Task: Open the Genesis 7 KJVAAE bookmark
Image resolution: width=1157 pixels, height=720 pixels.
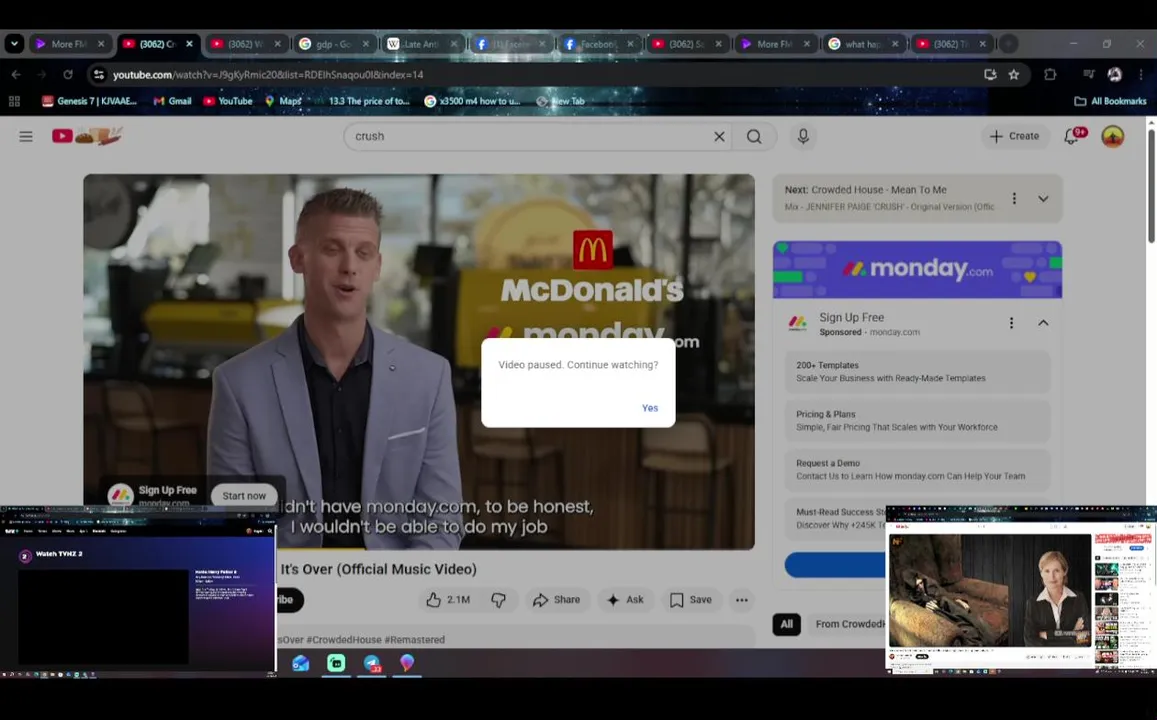Action: (89, 101)
